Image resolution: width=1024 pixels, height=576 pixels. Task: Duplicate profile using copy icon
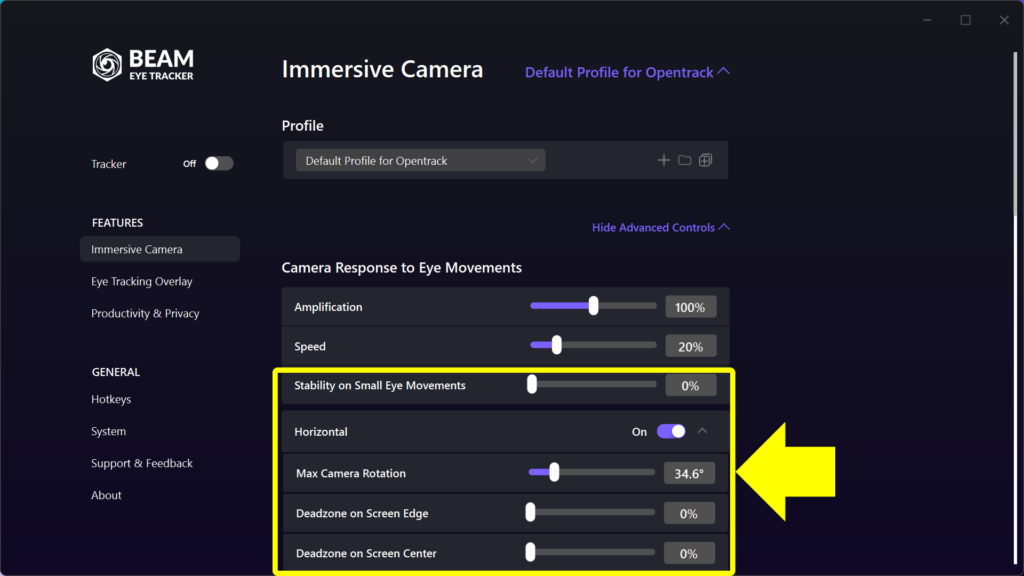[x=705, y=160]
